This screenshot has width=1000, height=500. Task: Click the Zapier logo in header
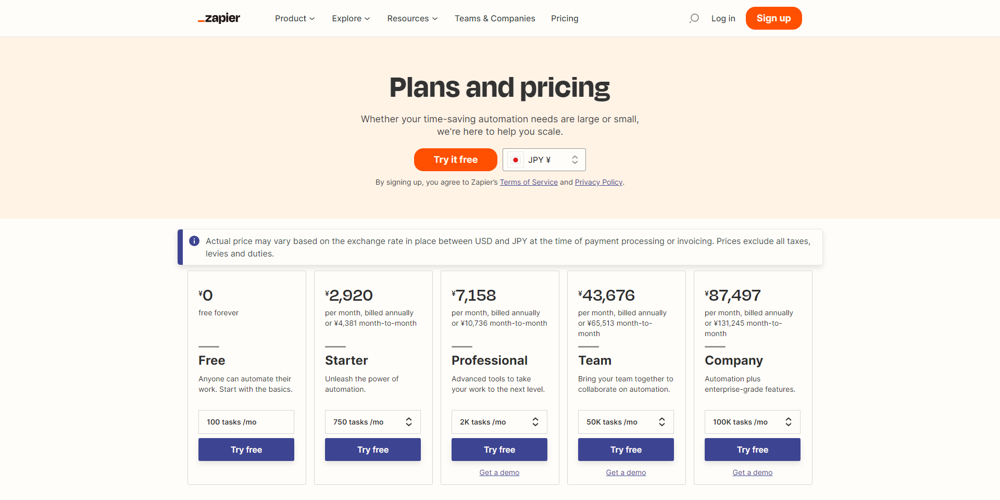tap(219, 18)
